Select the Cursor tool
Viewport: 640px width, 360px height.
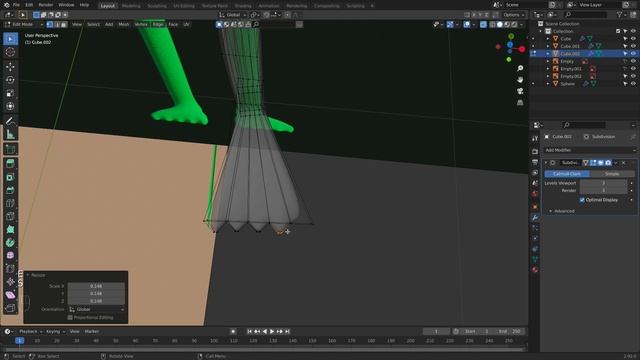10,52
